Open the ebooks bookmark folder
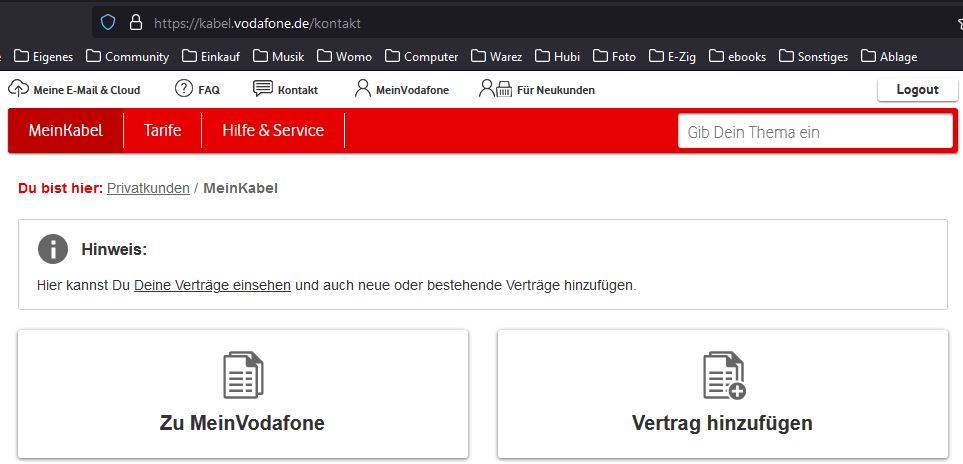This screenshot has width=963, height=464. [x=737, y=56]
